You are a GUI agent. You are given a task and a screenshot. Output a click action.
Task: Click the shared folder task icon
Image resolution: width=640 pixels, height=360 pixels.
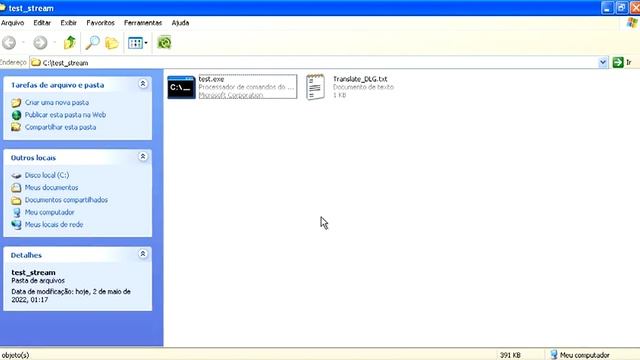pos(16,127)
